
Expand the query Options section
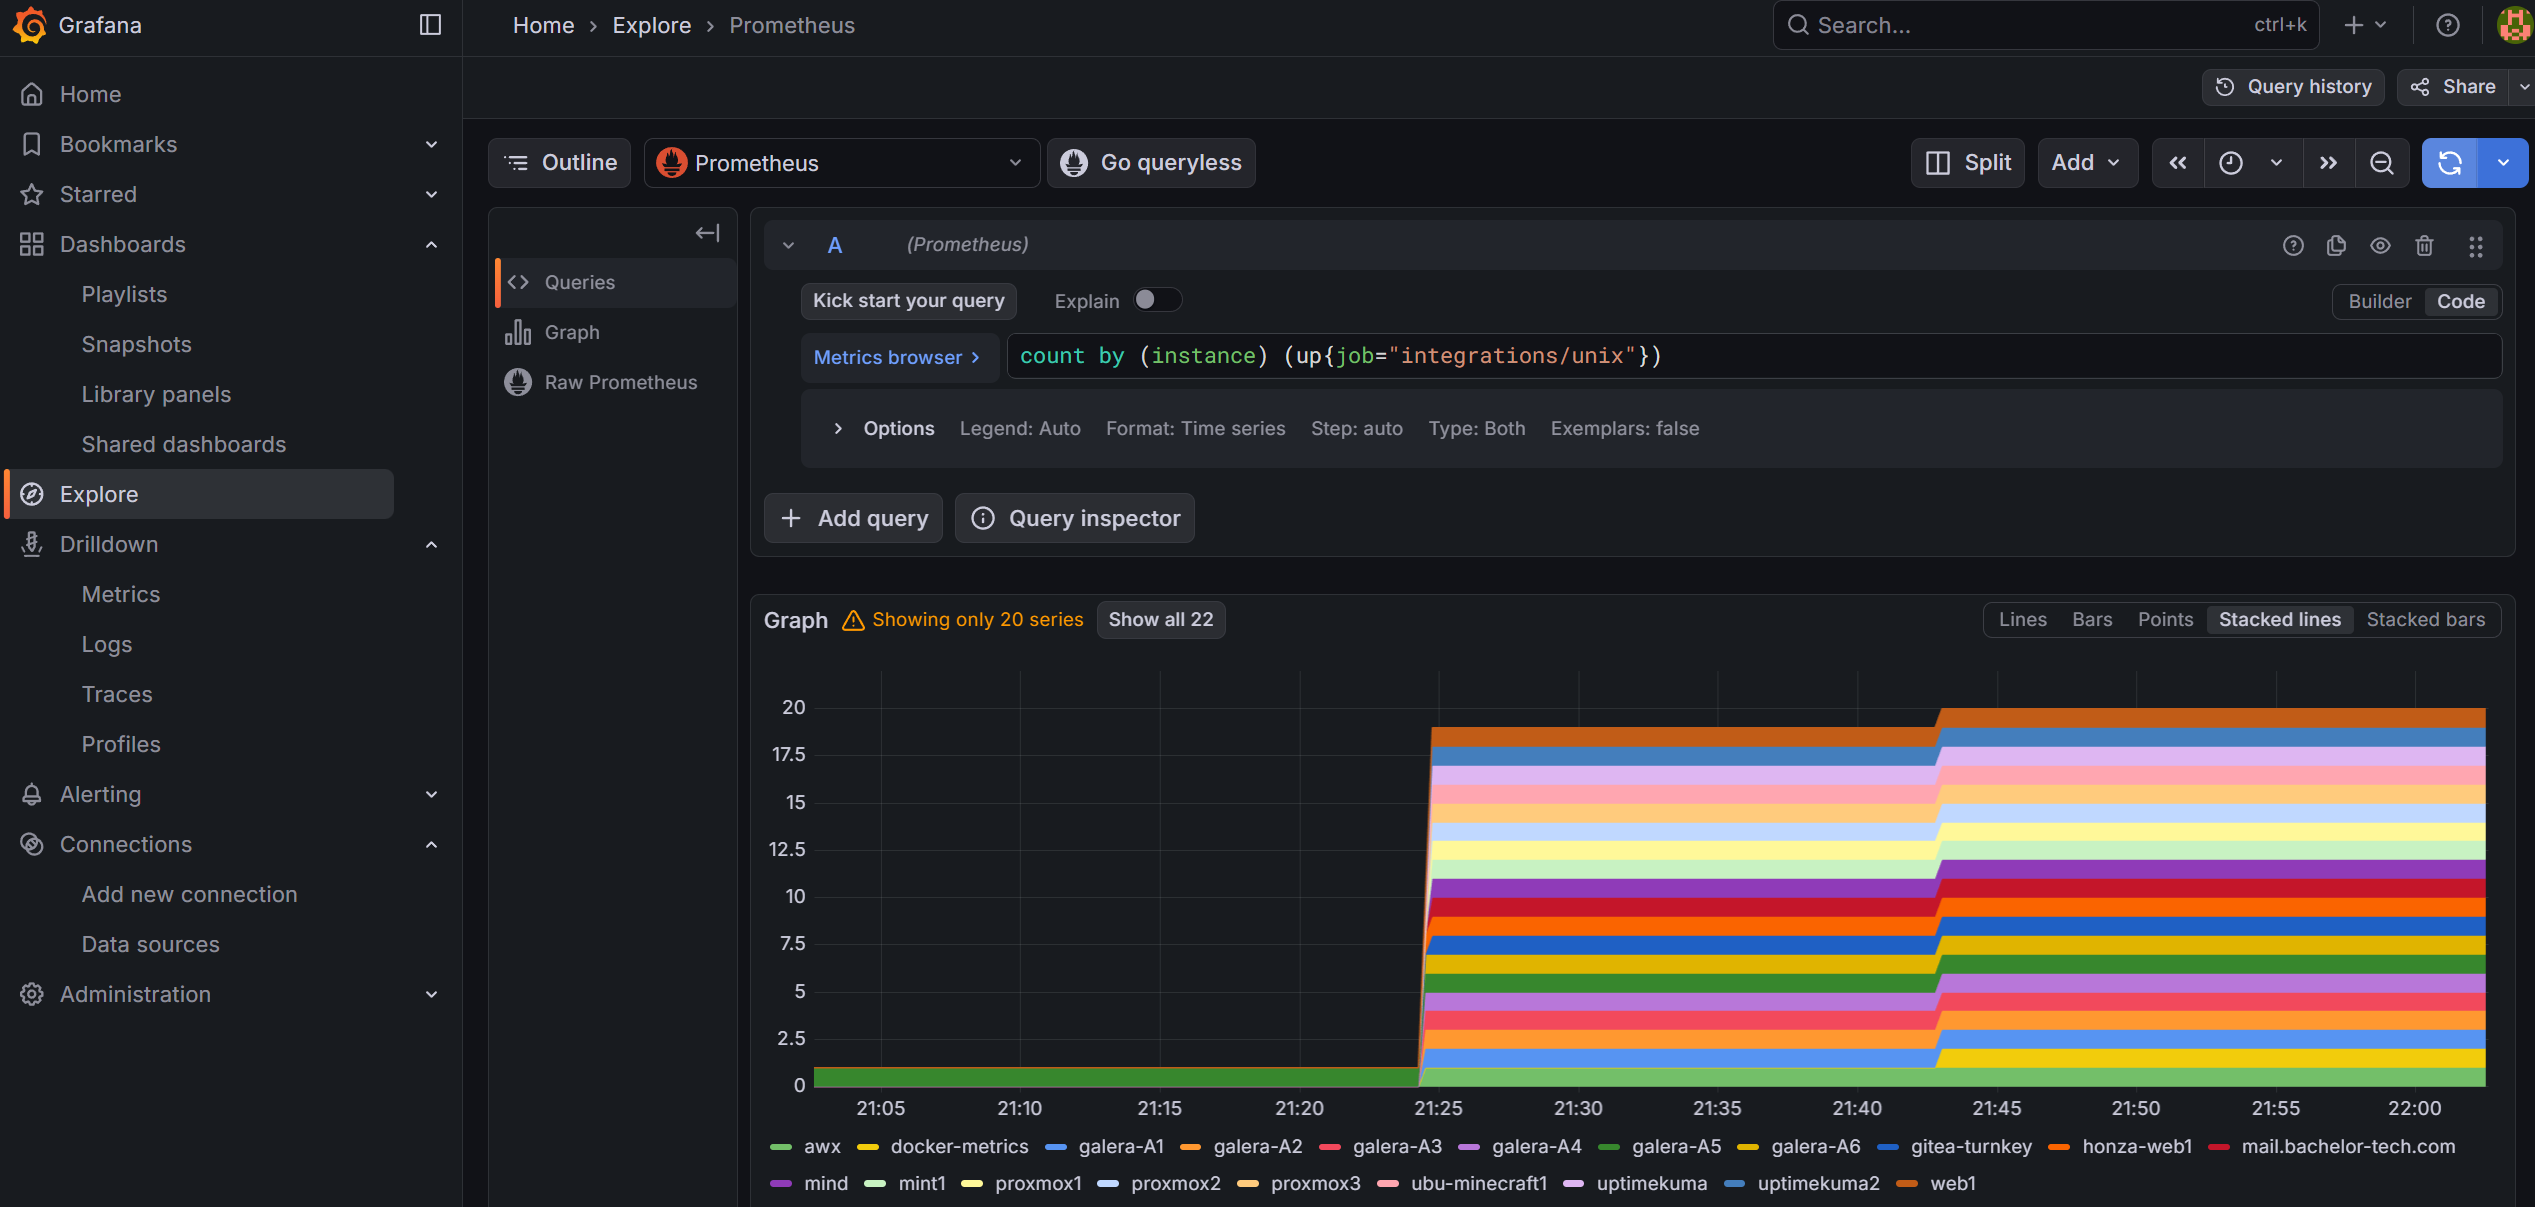click(838, 428)
